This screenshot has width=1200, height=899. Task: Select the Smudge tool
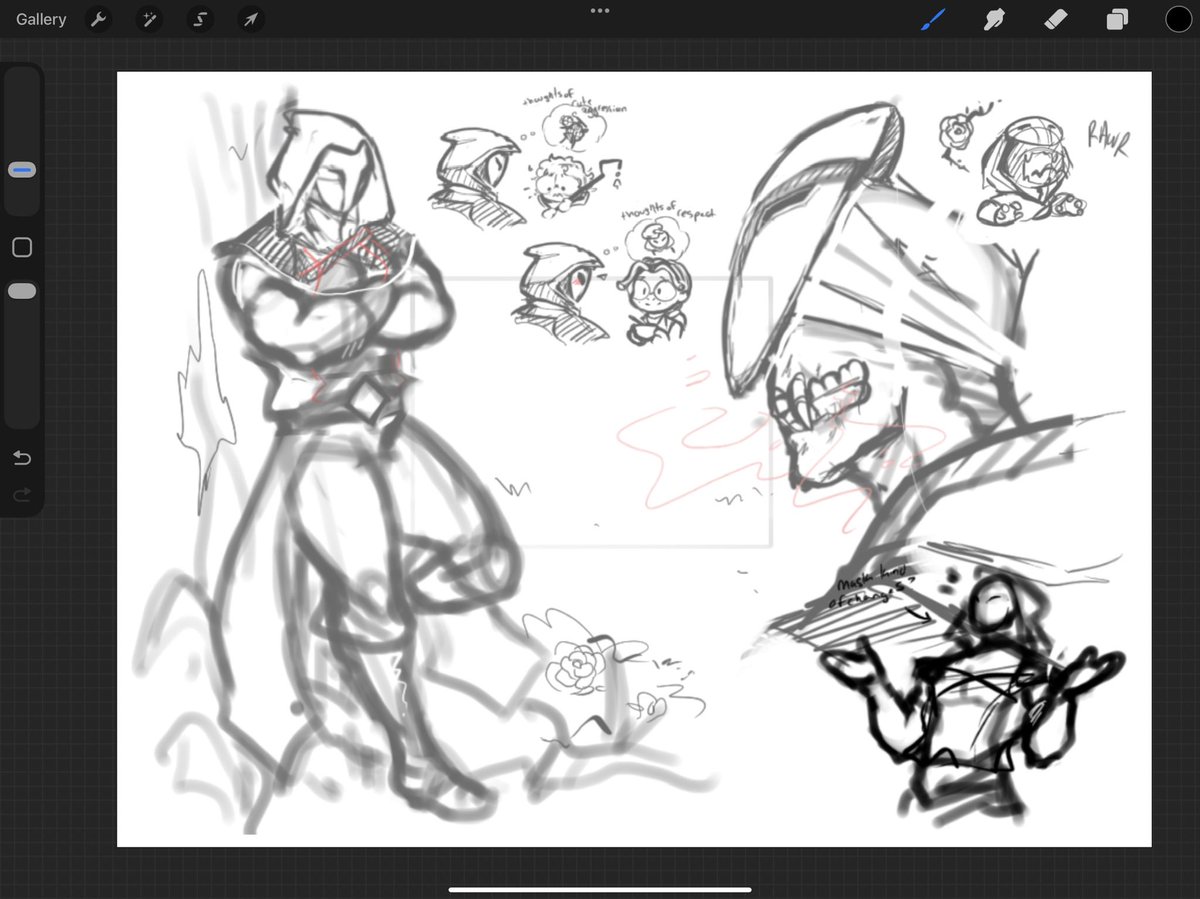[x=994, y=19]
